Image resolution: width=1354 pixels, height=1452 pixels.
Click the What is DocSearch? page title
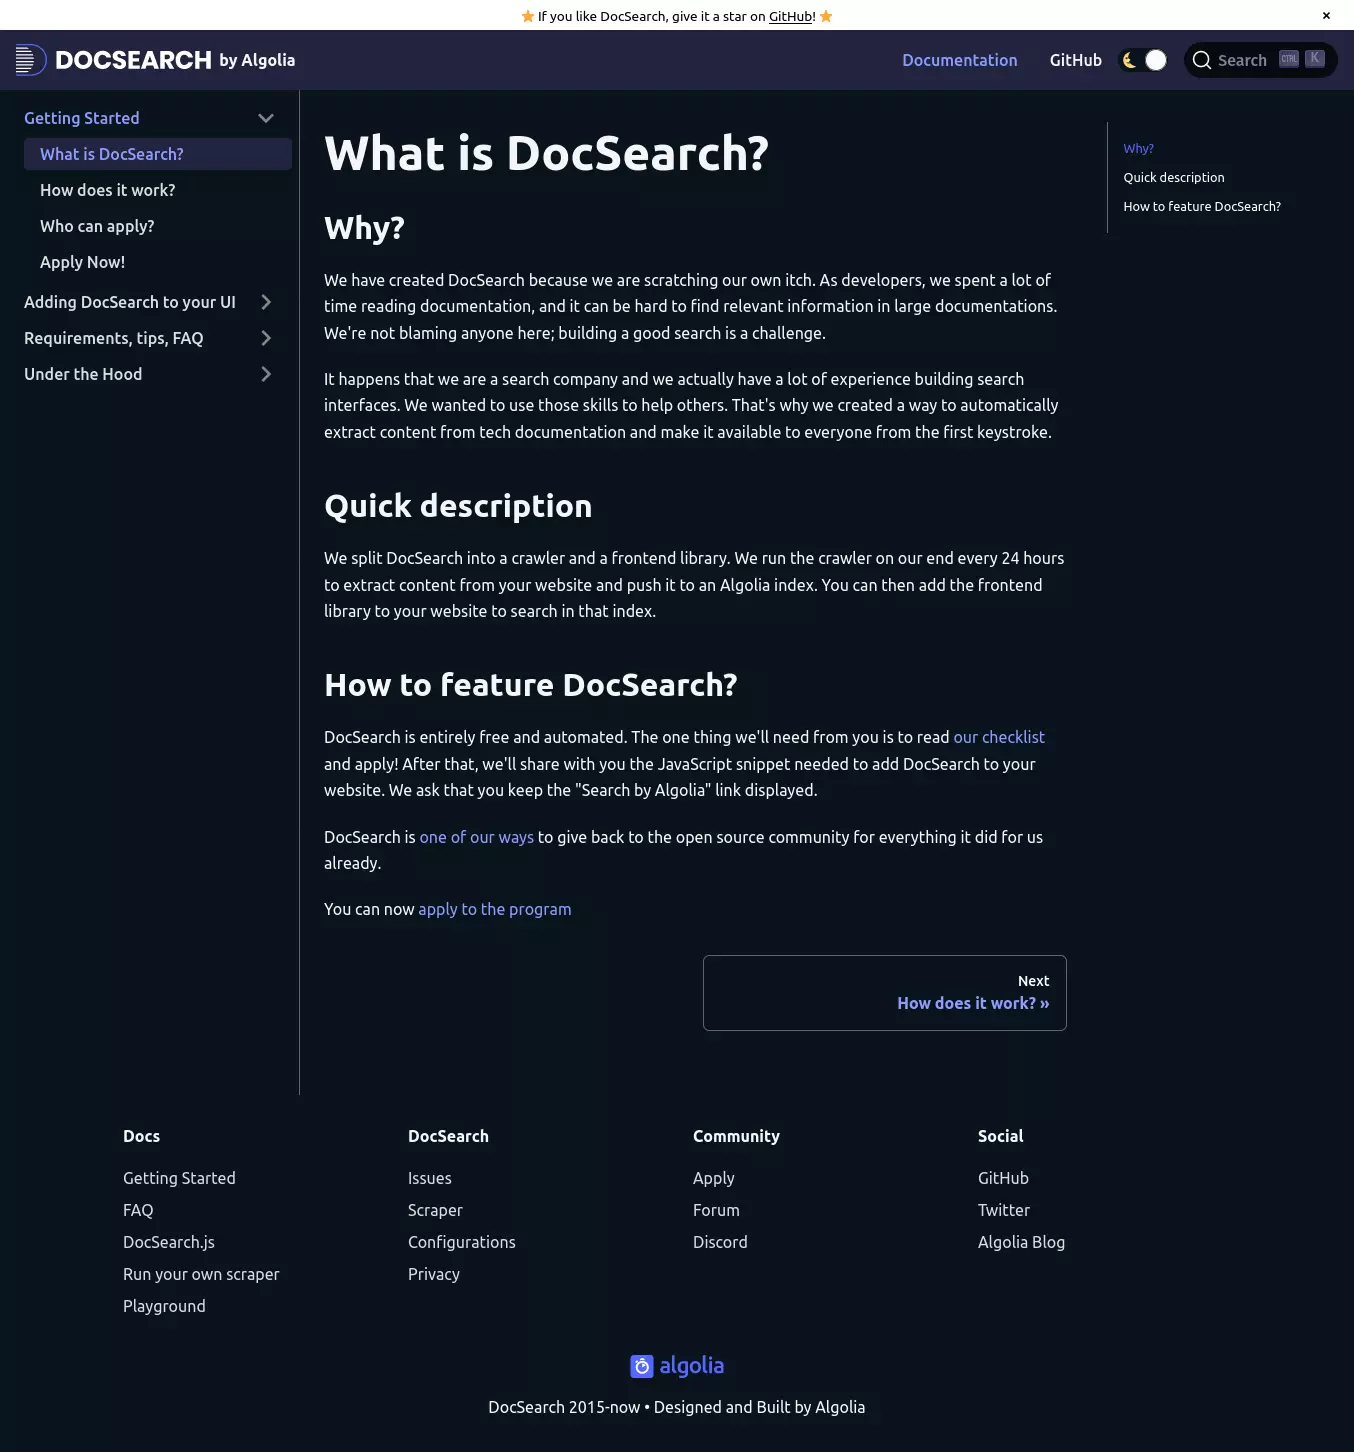[546, 153]
